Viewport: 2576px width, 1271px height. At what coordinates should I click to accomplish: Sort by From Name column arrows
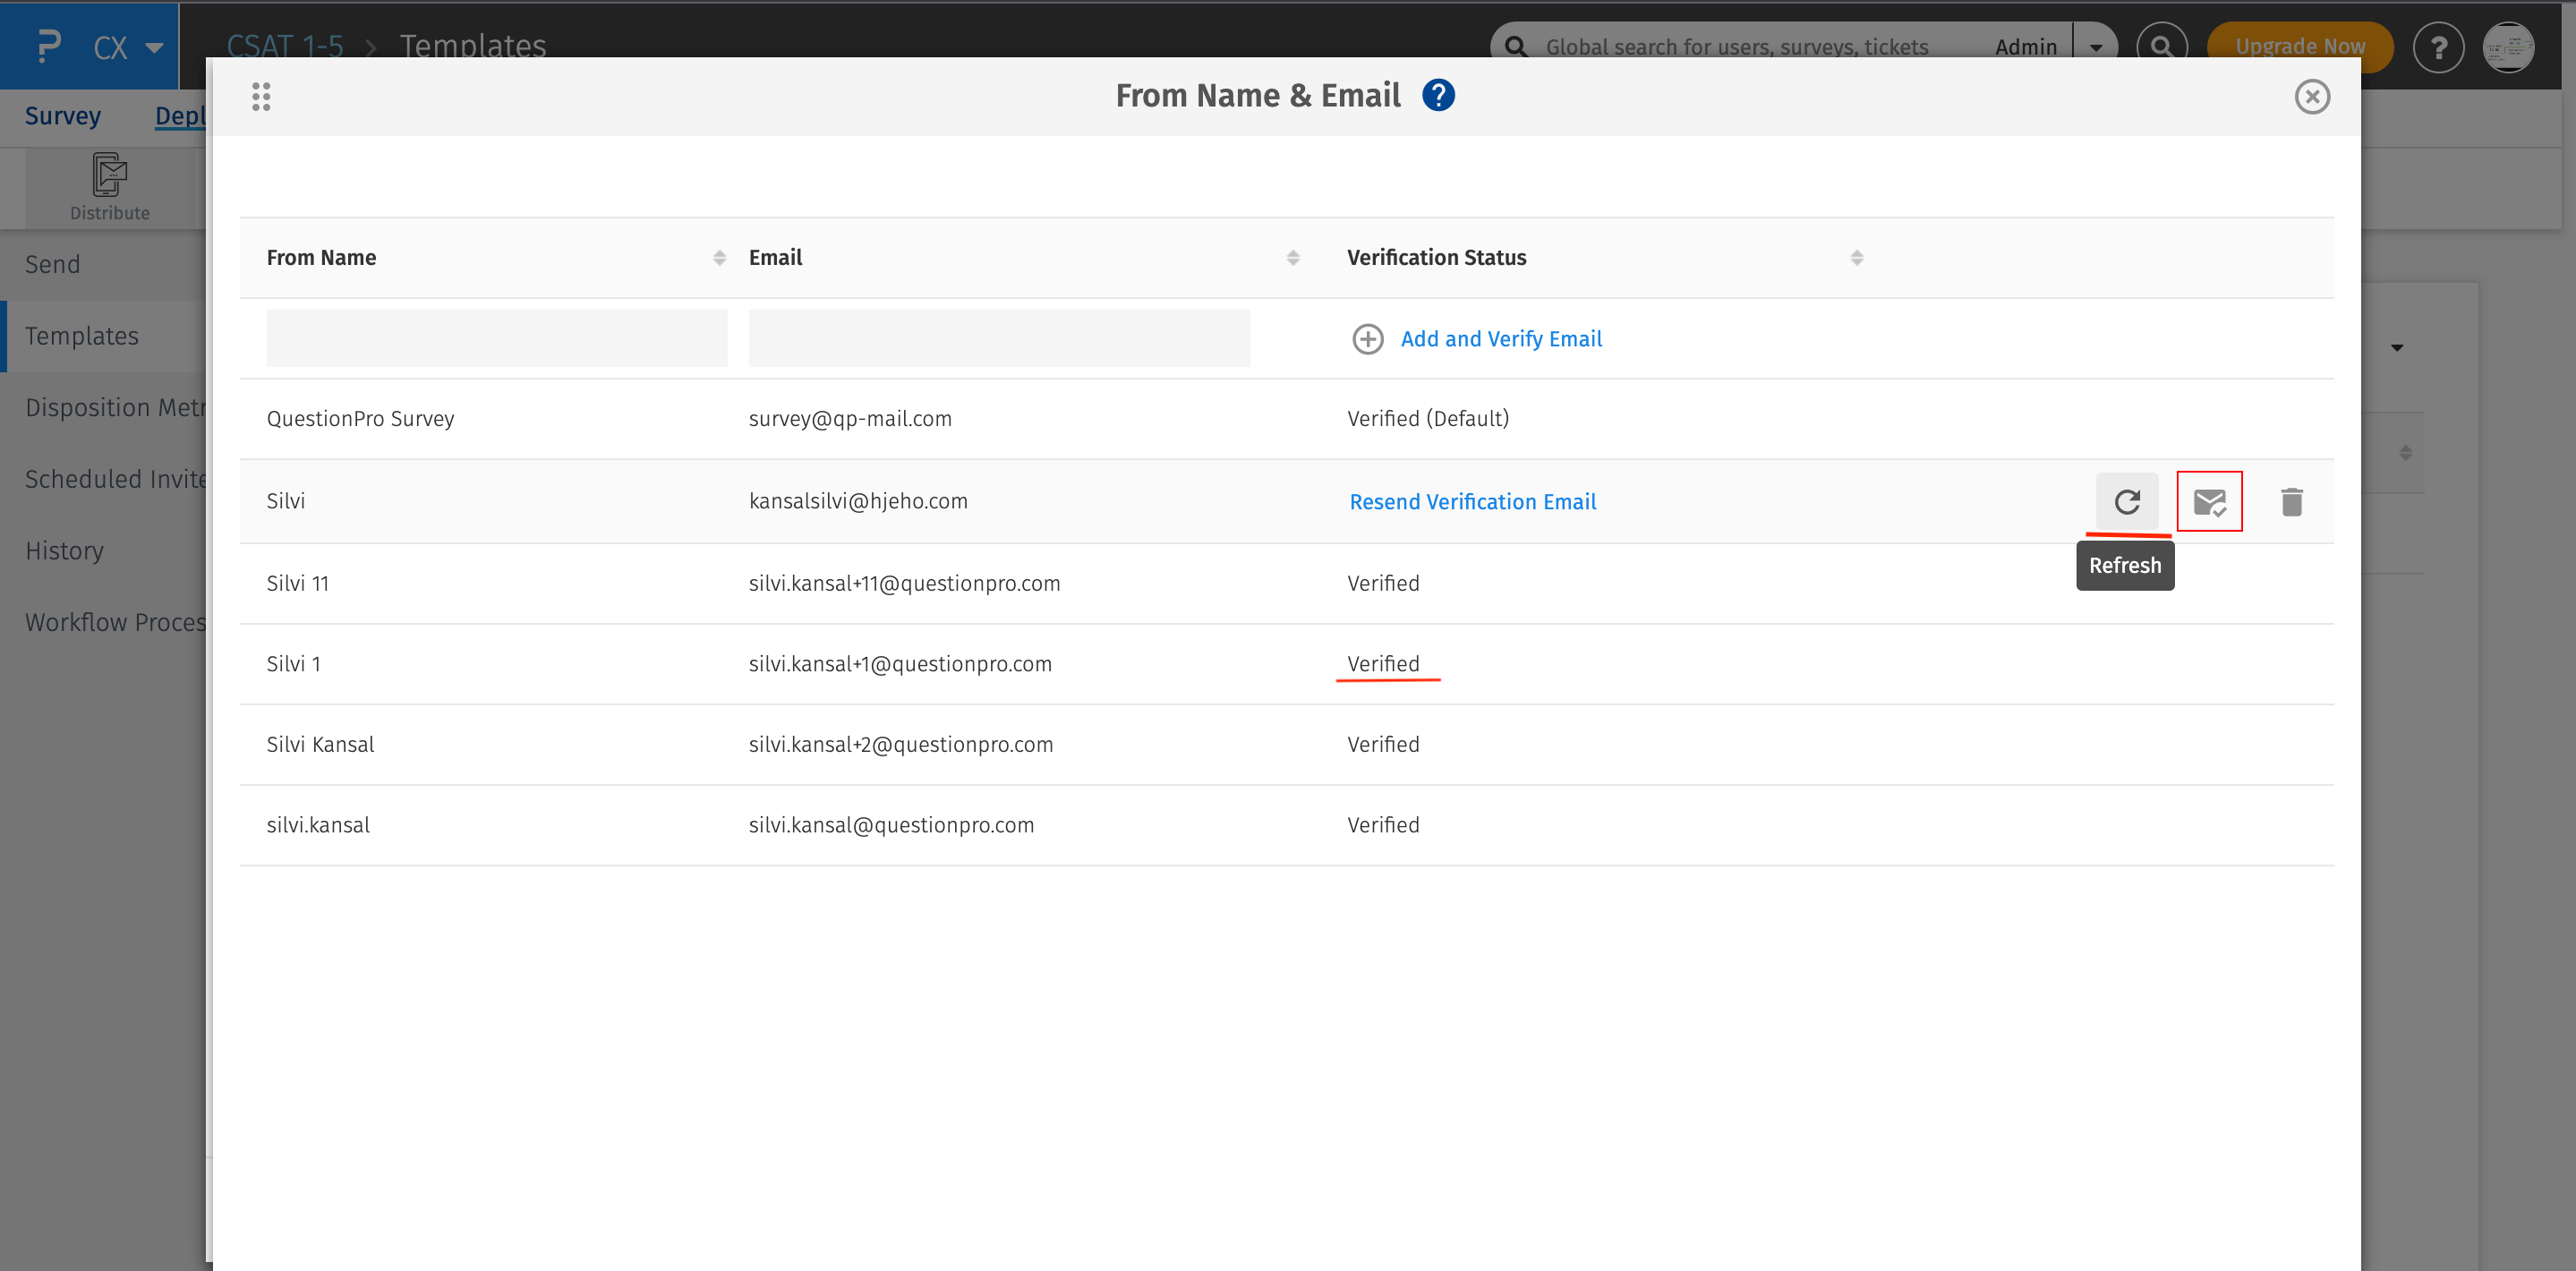tap(719, 258)
